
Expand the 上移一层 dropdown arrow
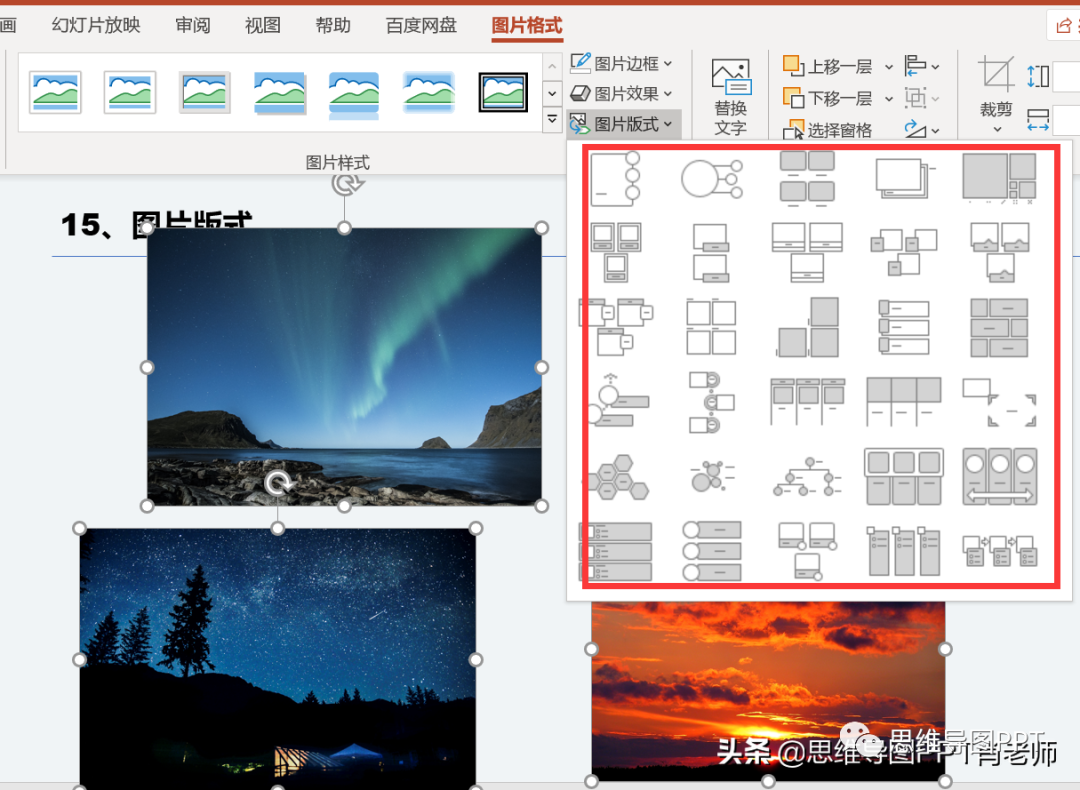tap(889, 67)
